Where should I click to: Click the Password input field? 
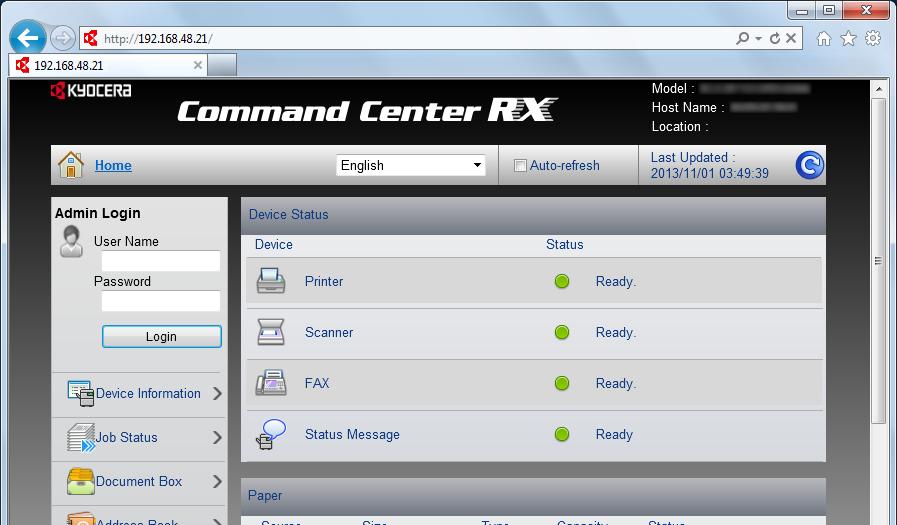pos(161,301)
